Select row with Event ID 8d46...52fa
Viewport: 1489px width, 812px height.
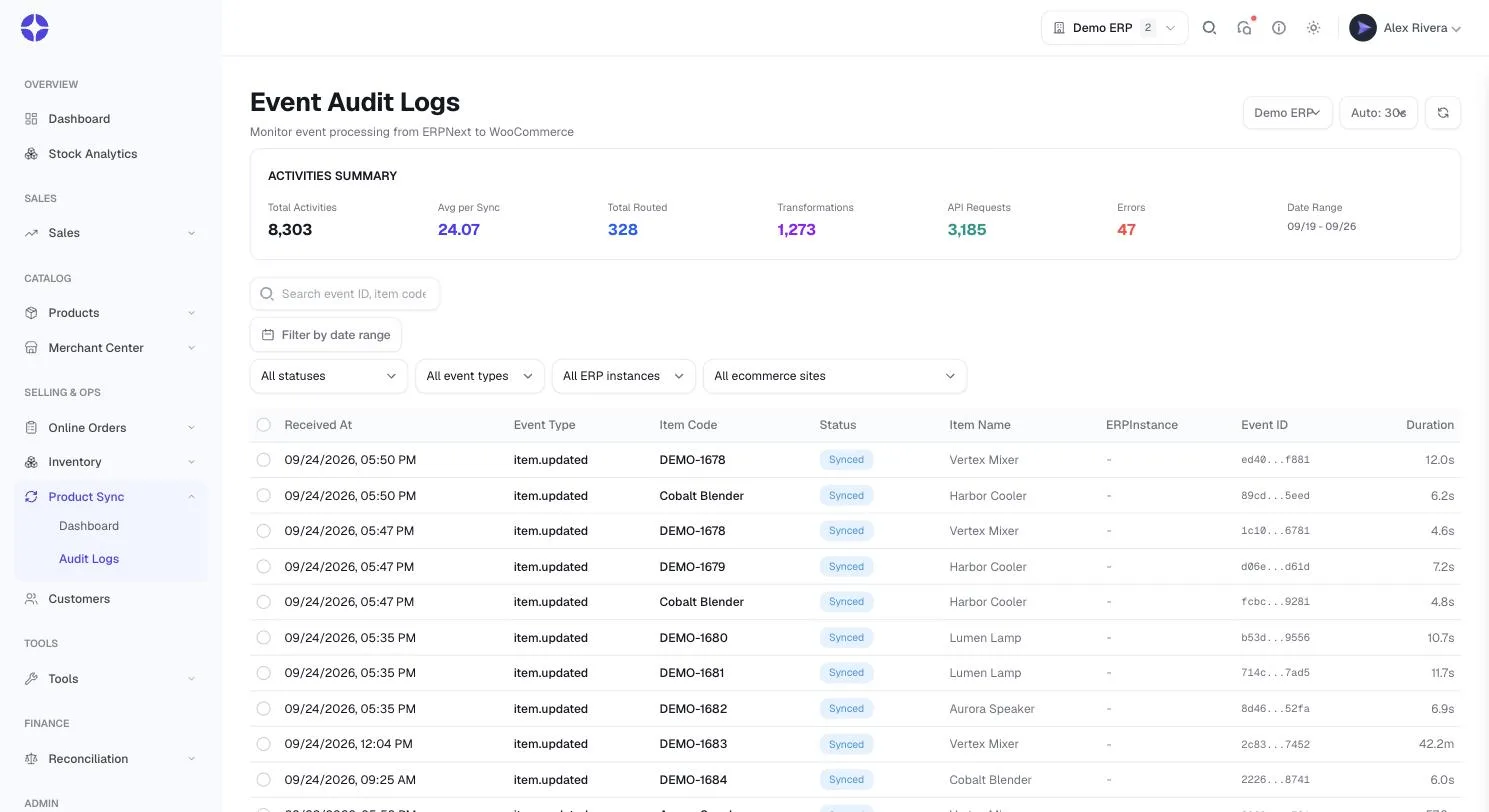[264, 708]
